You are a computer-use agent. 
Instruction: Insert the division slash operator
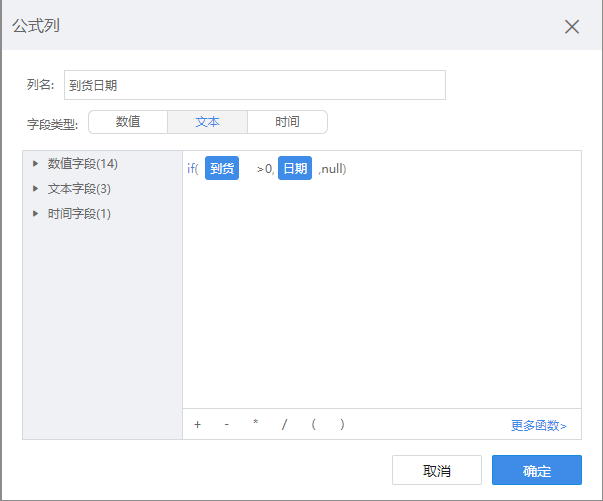(284, 424)
